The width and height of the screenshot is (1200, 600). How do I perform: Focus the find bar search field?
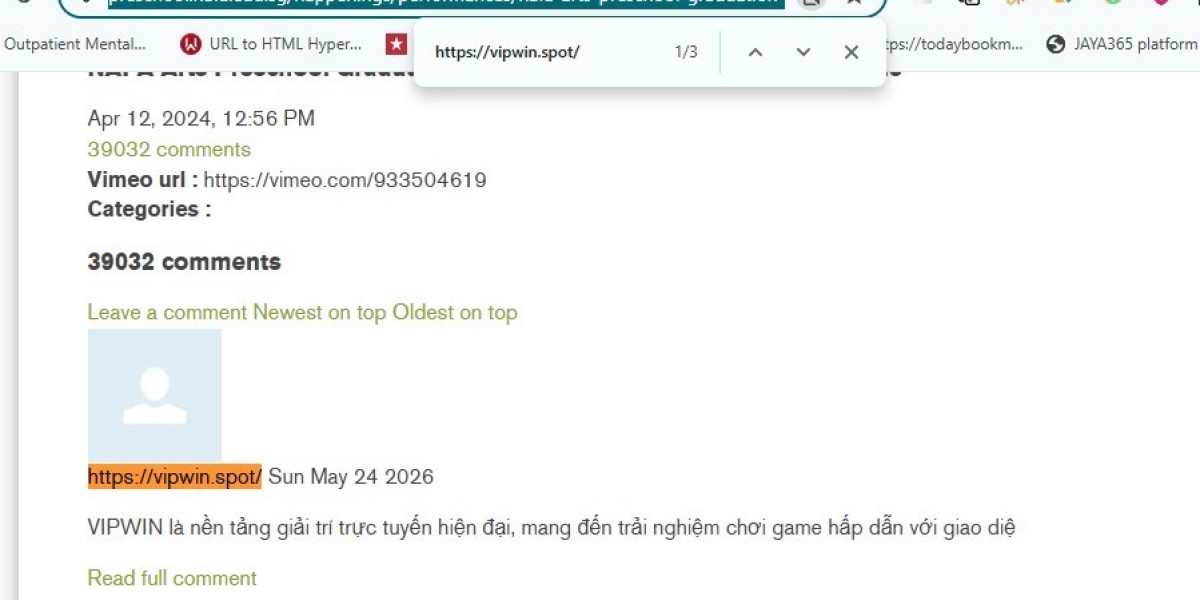pyautogui.click(x=545, y=52)
